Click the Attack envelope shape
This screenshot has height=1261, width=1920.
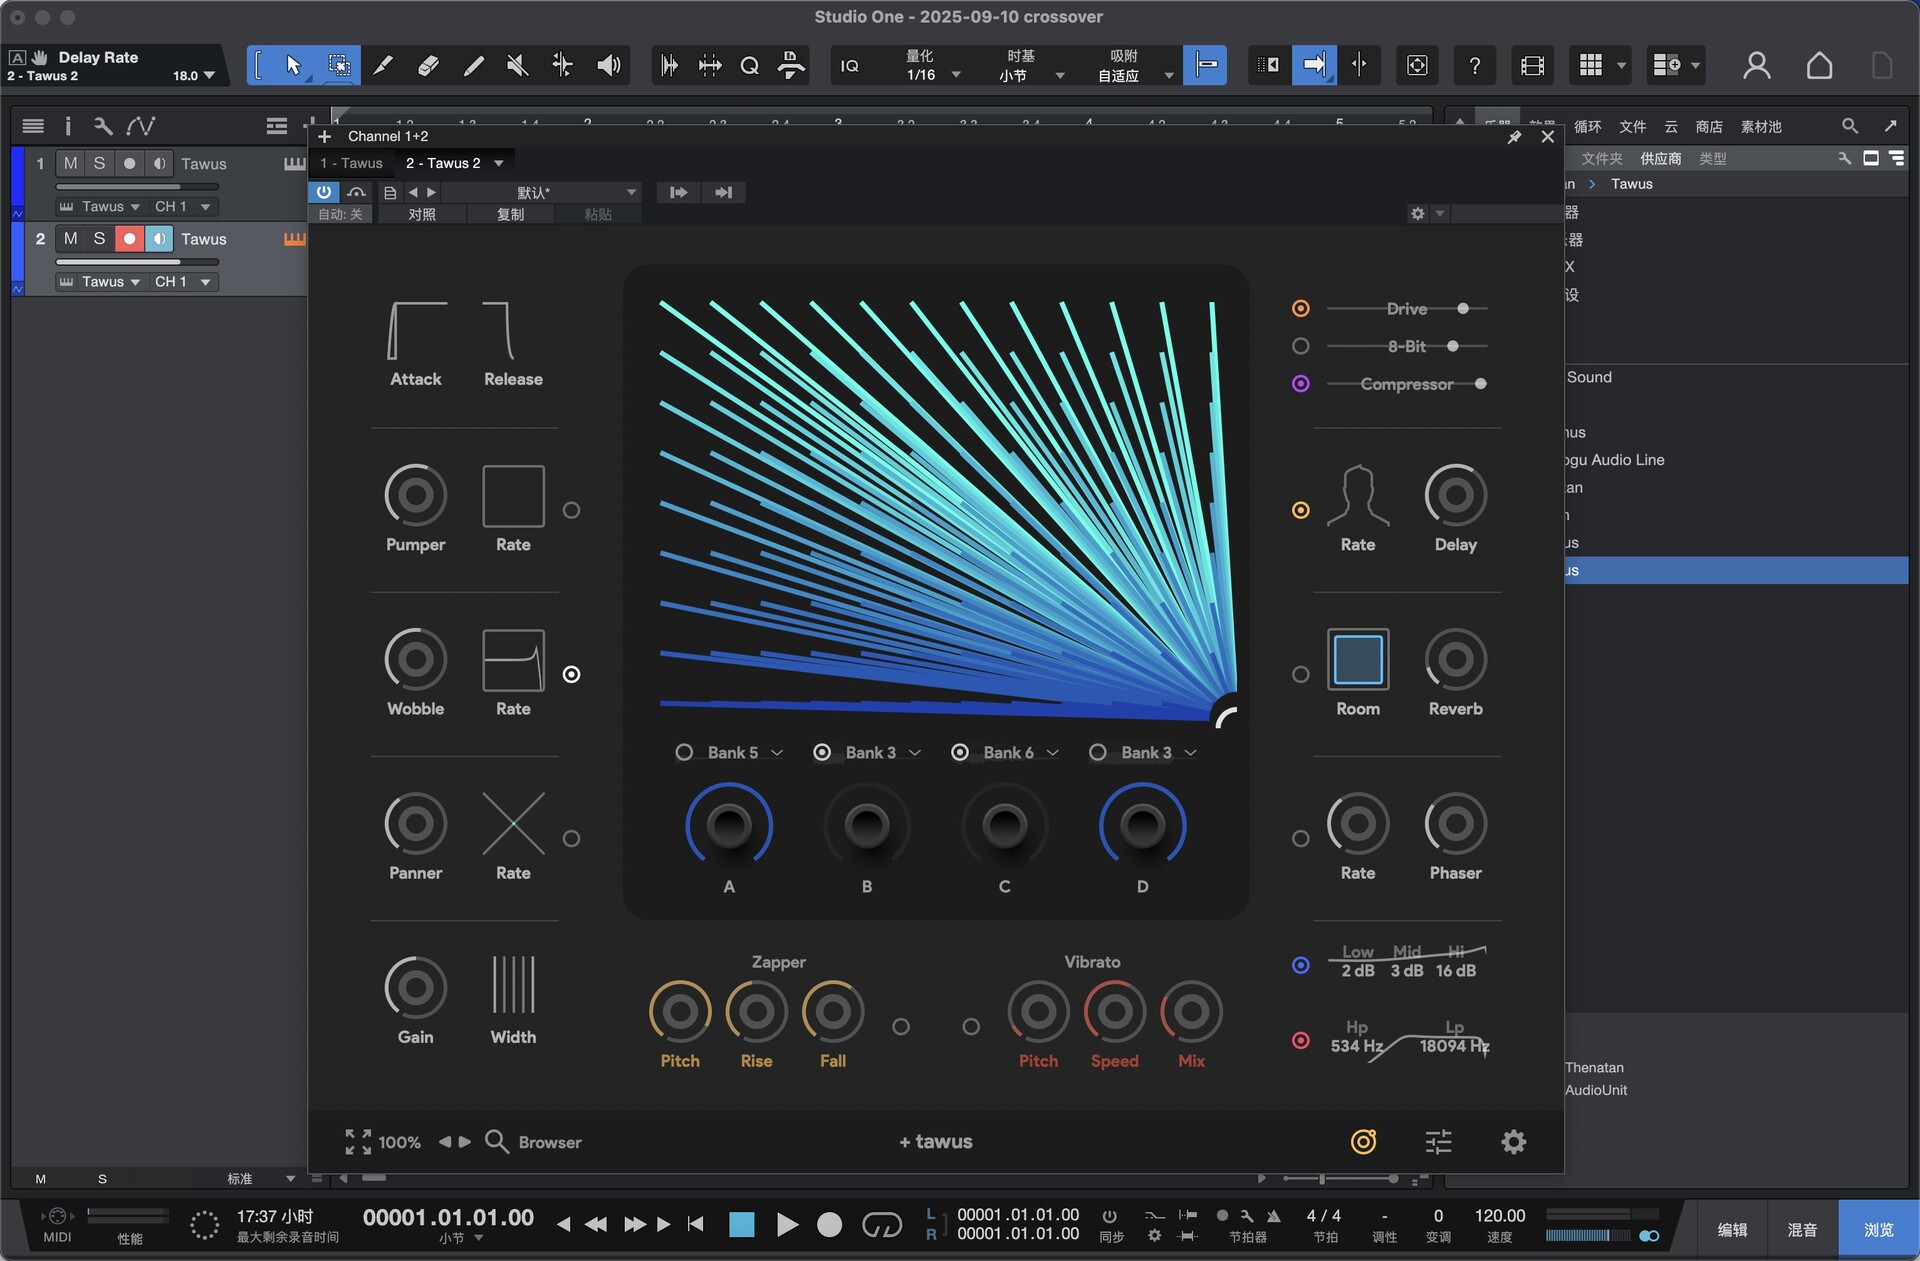(x=416, y=331)
